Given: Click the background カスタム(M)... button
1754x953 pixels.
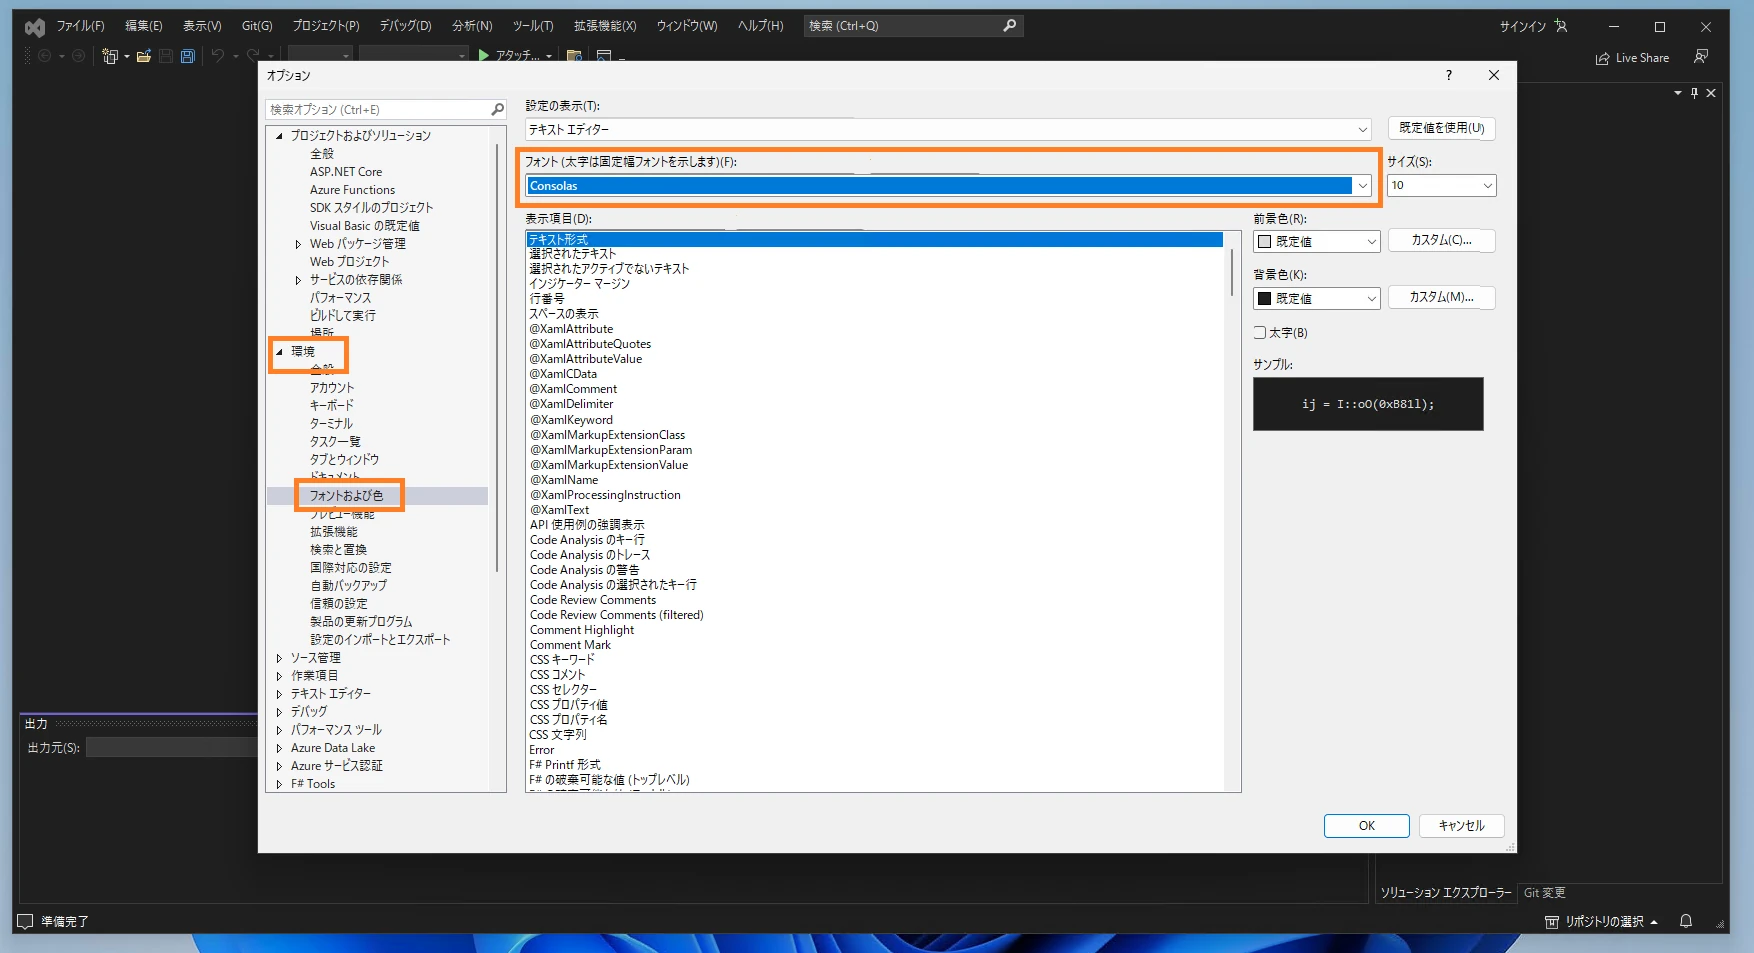Looking at the screenshot, I should (1441, 298).
